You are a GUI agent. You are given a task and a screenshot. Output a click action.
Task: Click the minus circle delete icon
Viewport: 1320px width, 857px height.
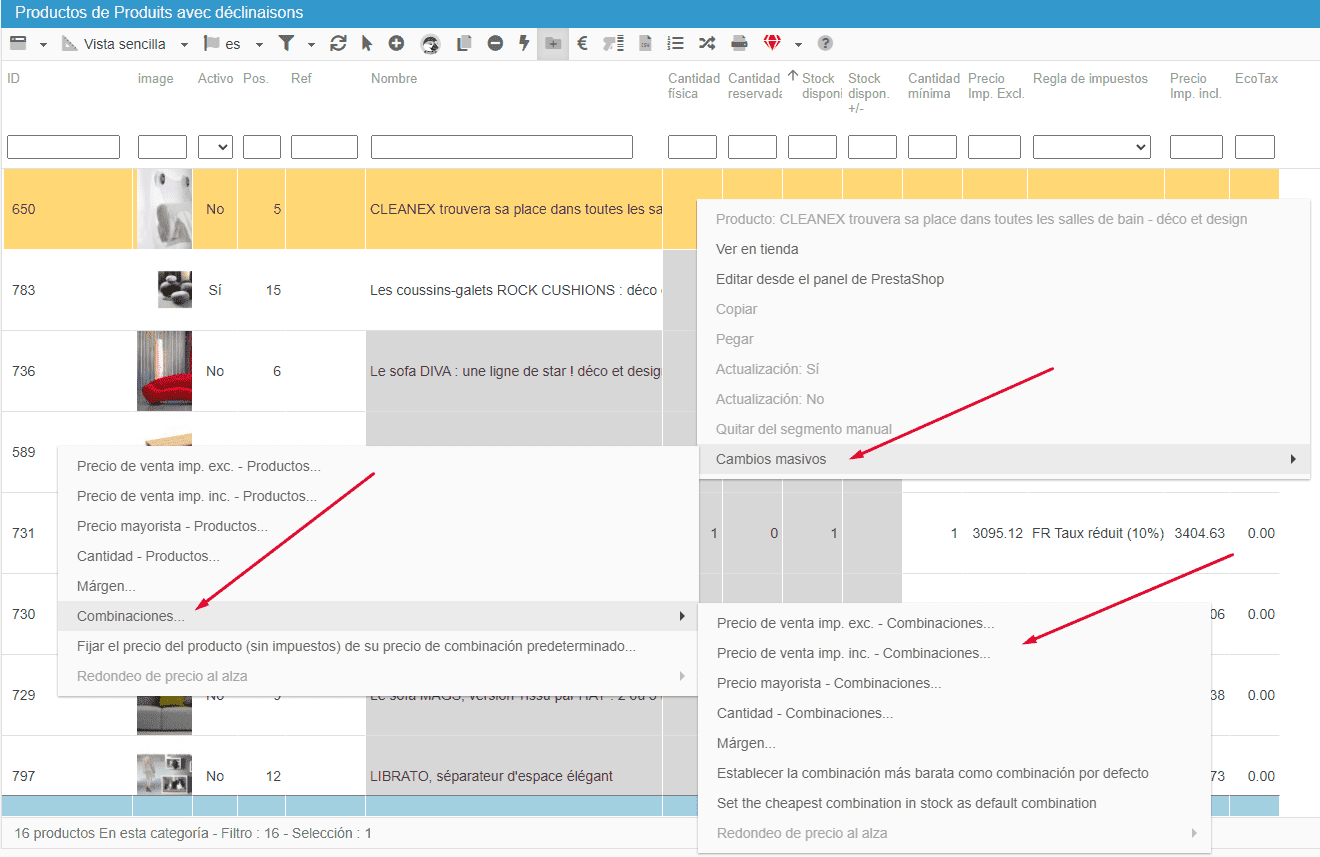(x=496, y=43)
